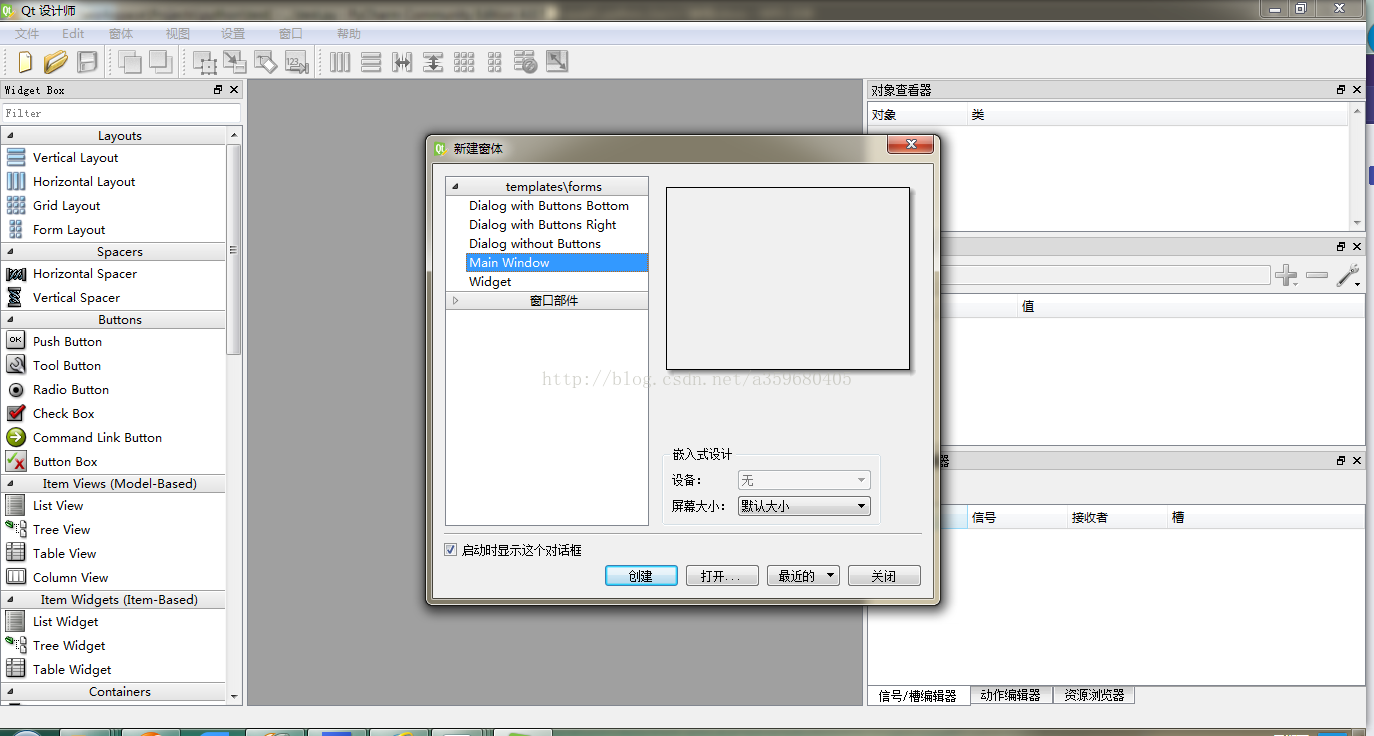Open the 文件 menu

tap(27, 34)
